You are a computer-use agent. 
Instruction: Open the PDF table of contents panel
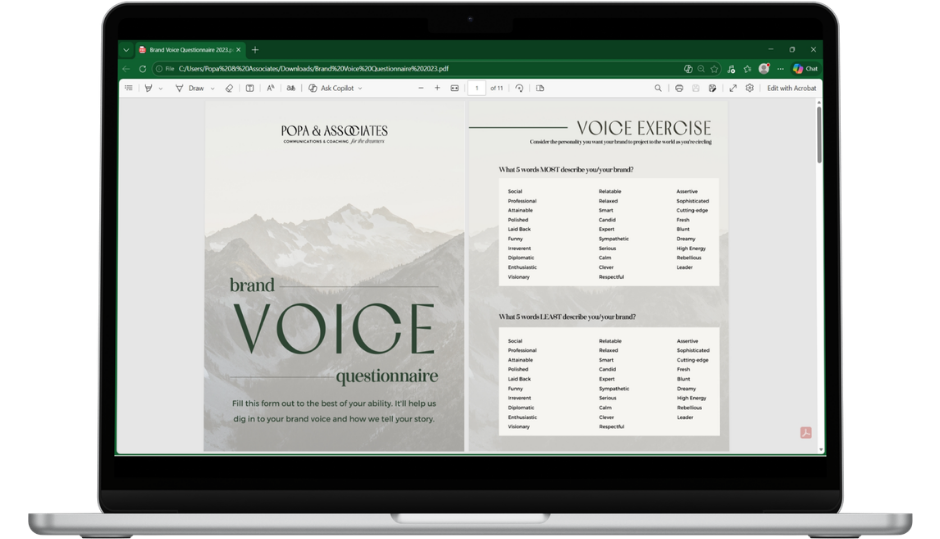pyautogui.click(x=129, y=88)
